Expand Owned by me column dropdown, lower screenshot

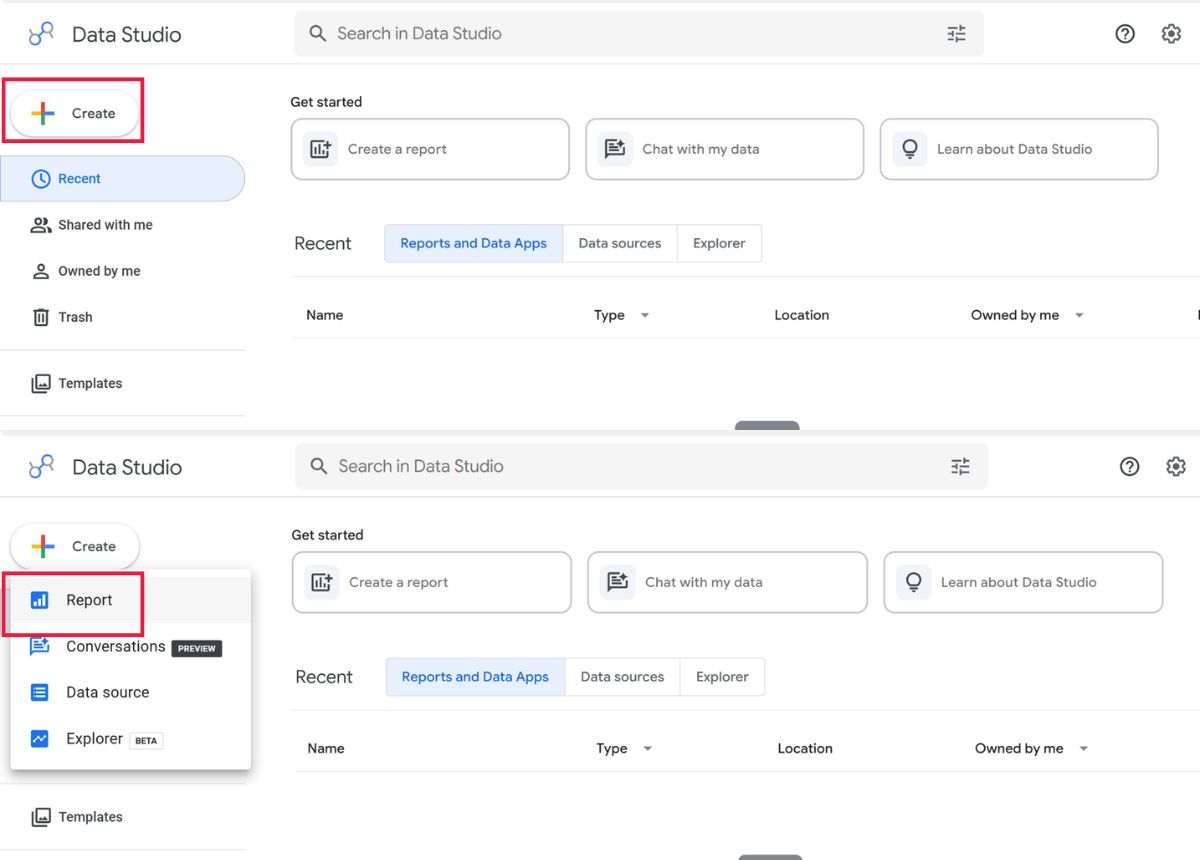coord(1083,748)
